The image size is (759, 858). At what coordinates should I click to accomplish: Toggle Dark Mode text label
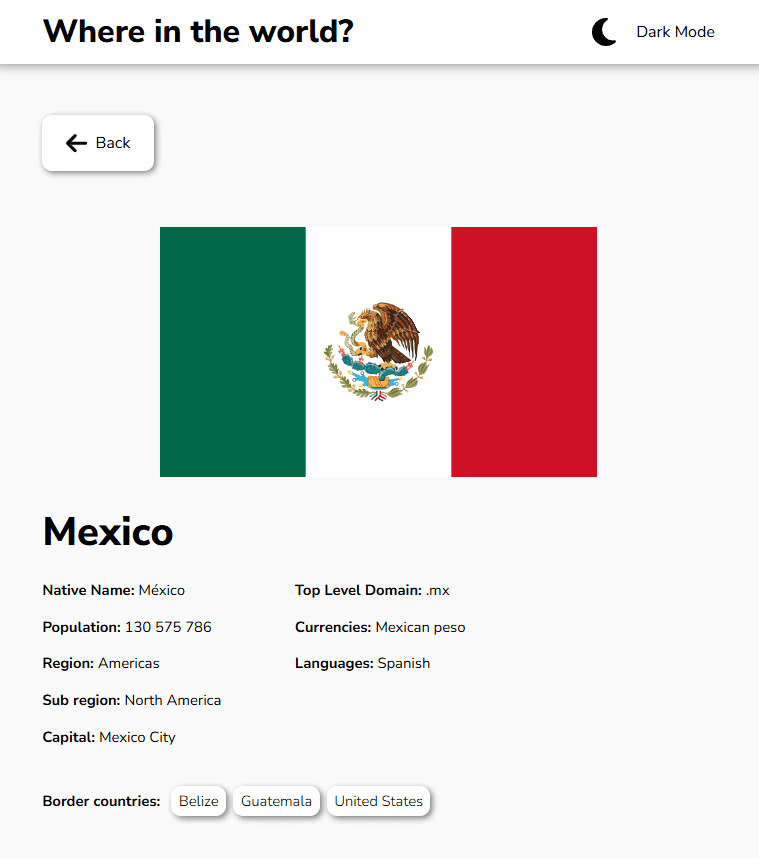coord(675,32)
